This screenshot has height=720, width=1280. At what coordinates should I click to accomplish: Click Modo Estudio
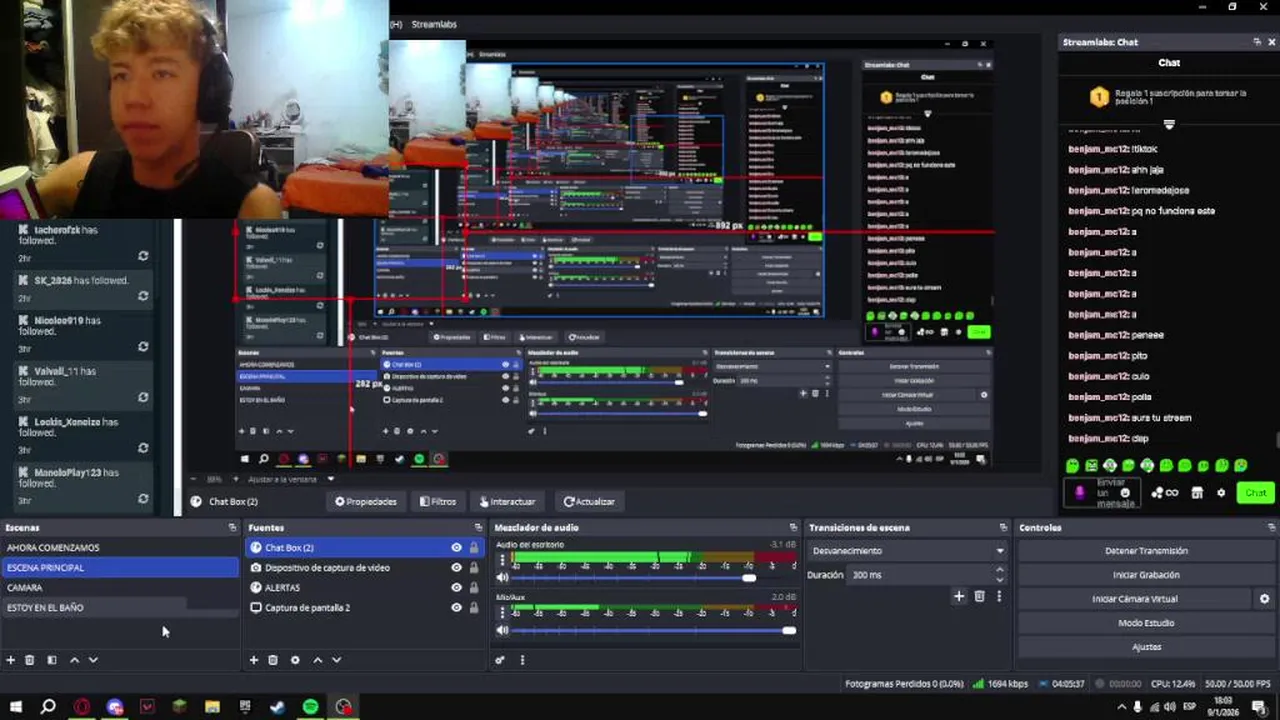[1146, 623]
